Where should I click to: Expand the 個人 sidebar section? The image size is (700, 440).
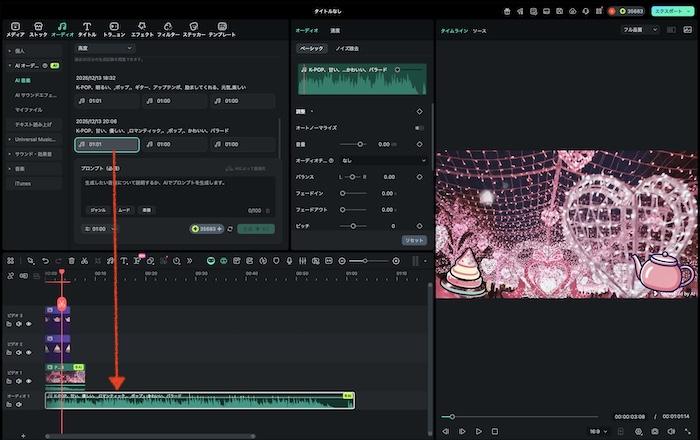pyautogui.click(x=34, y=51)
